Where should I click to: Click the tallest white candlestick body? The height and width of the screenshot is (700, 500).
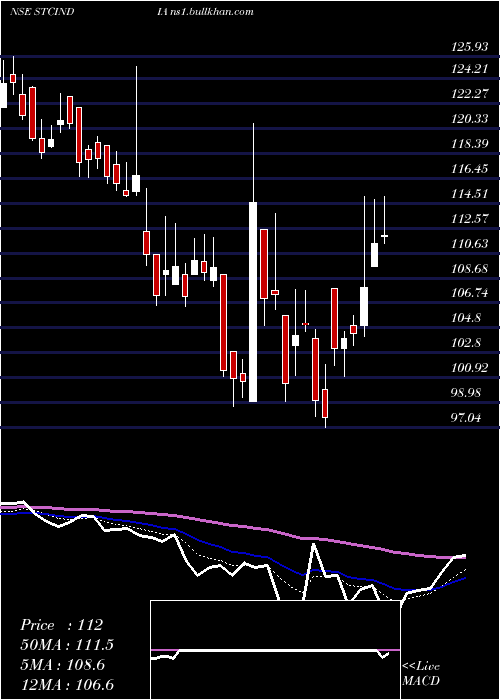click(253, 302)
